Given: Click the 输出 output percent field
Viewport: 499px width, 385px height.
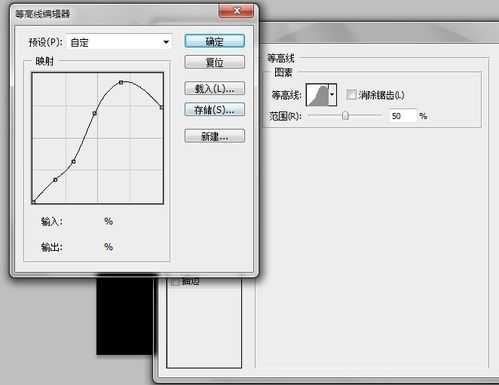Looking at the screenshot, I should (83, 247).
